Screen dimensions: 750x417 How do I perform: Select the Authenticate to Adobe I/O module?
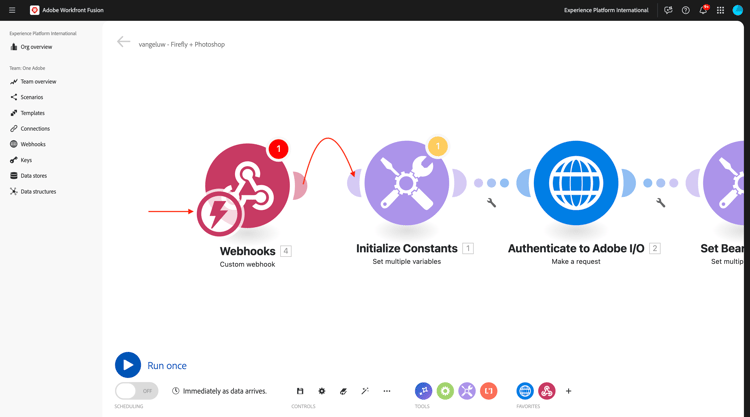coord(576,183)
